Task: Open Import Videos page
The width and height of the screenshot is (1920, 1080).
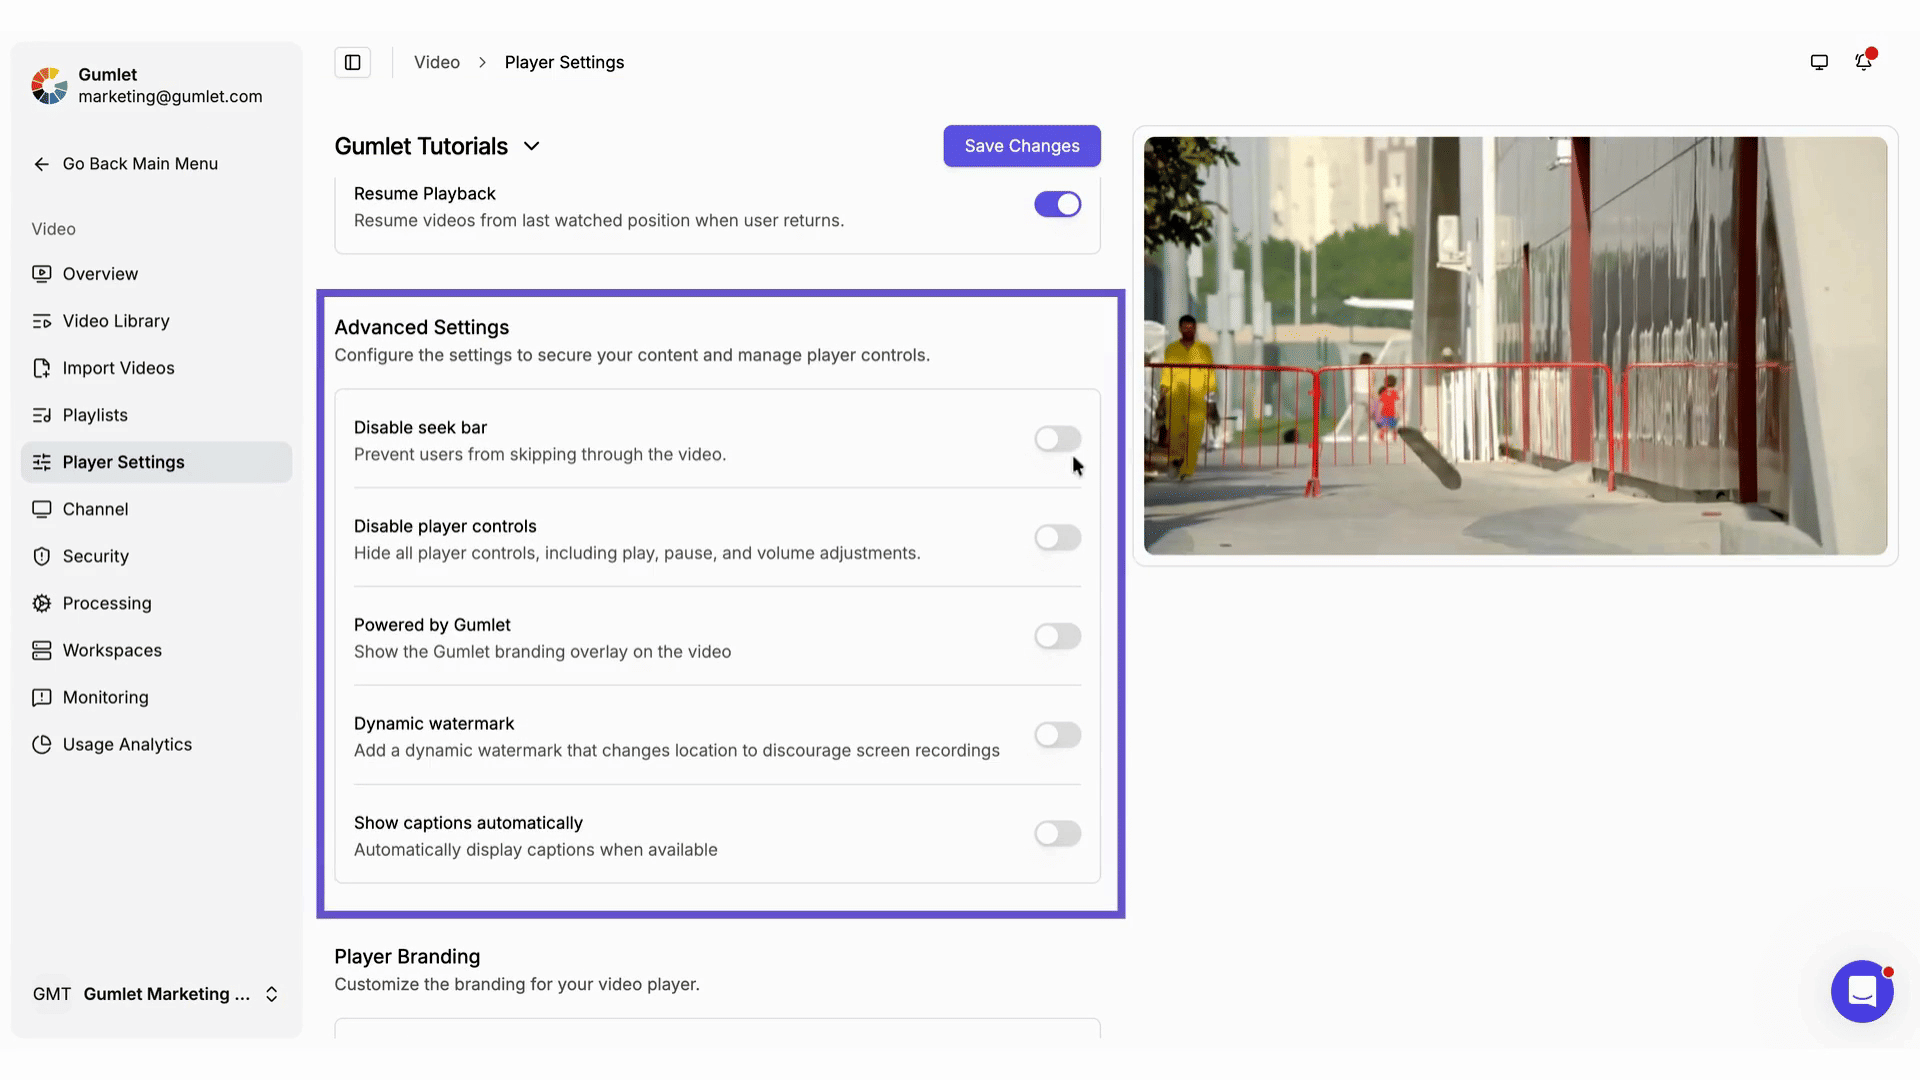Action: [x=156, y=368]
